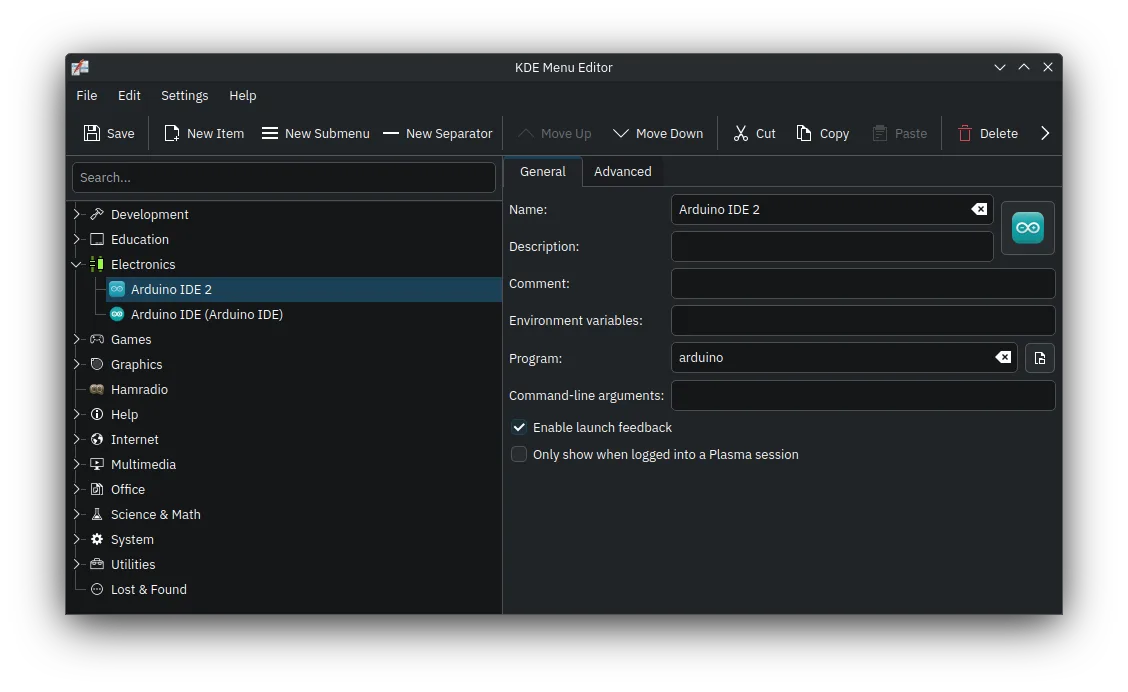Viewport: 1128px width, 692px height.
Task: Disable the Enable launch feedback checkbox
Action: click(x=519, y=427)
